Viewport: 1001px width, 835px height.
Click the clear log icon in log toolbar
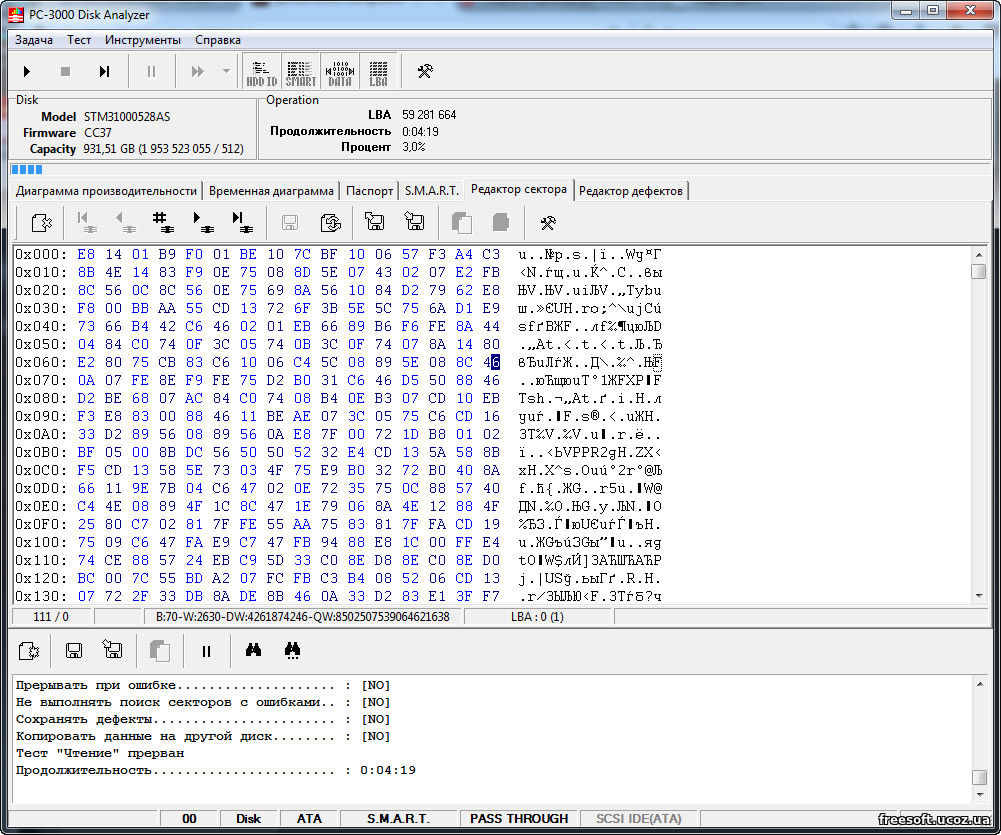29,651
